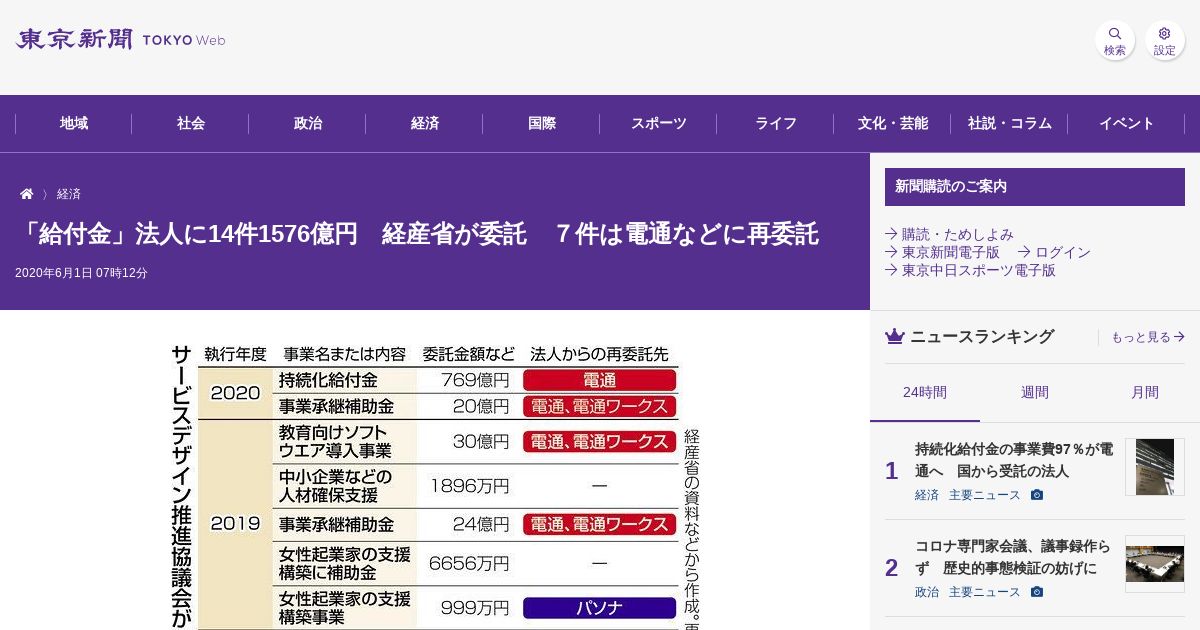Viewport: 1200px width, 630px height.
Task: Click 主要ニュース tag under ranking article 1
Action: pyautogui.click(x=985, y=495)
